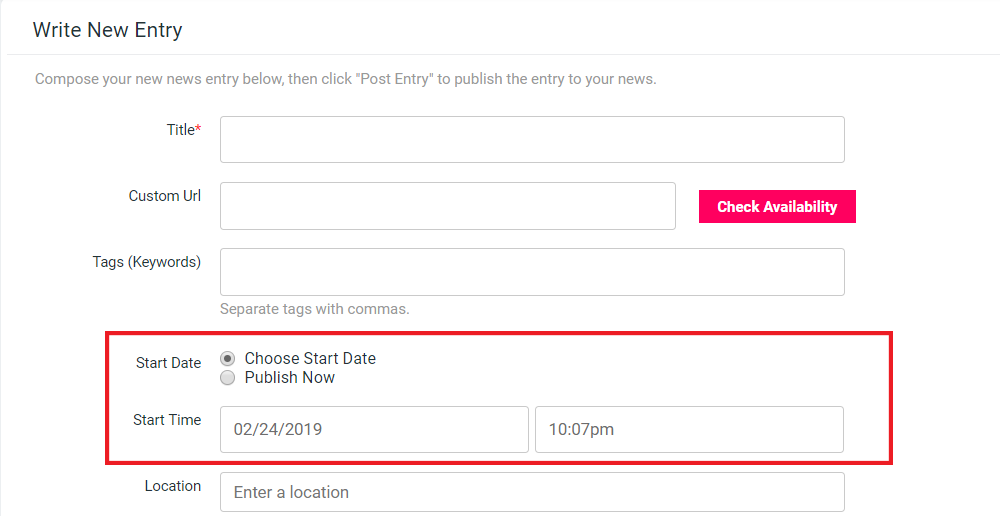The image size is (1000, 516).
Task: Click the Write New Entry heading
Action: tap(108, 30)
